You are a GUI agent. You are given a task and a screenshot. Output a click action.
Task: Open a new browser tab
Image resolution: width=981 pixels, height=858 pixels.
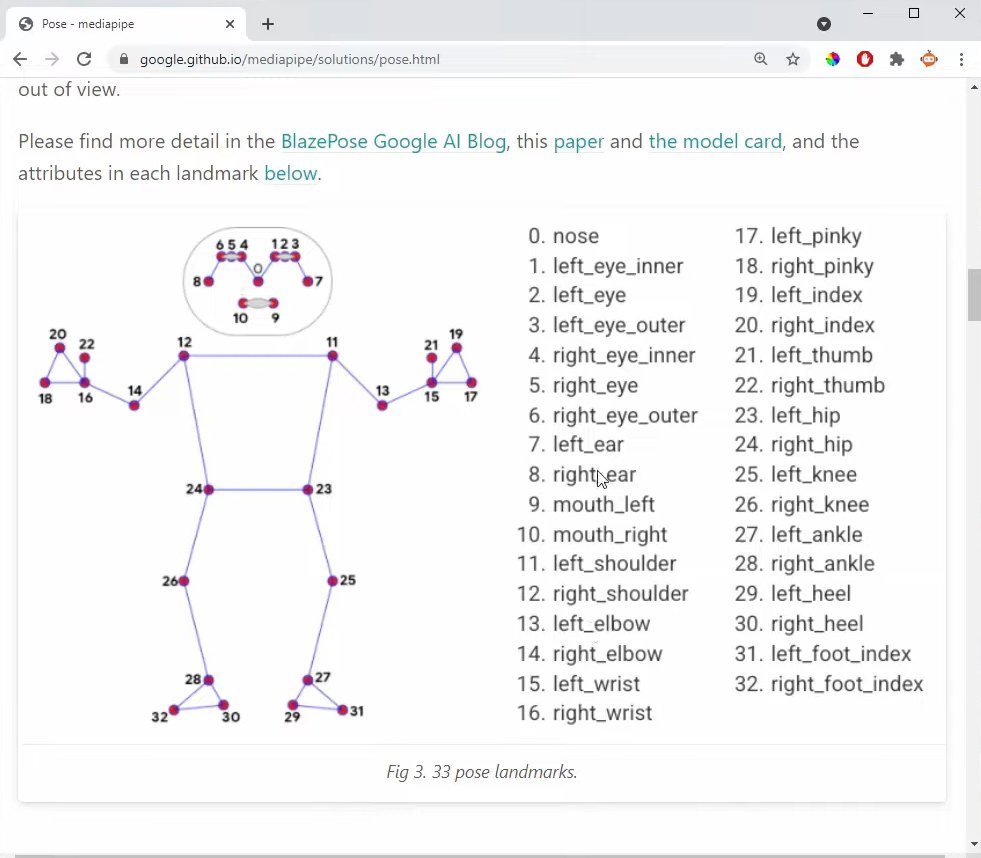point(268,24)
